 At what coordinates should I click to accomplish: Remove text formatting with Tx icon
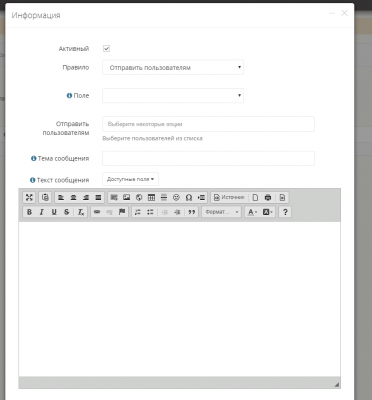[x=81, y=212]
